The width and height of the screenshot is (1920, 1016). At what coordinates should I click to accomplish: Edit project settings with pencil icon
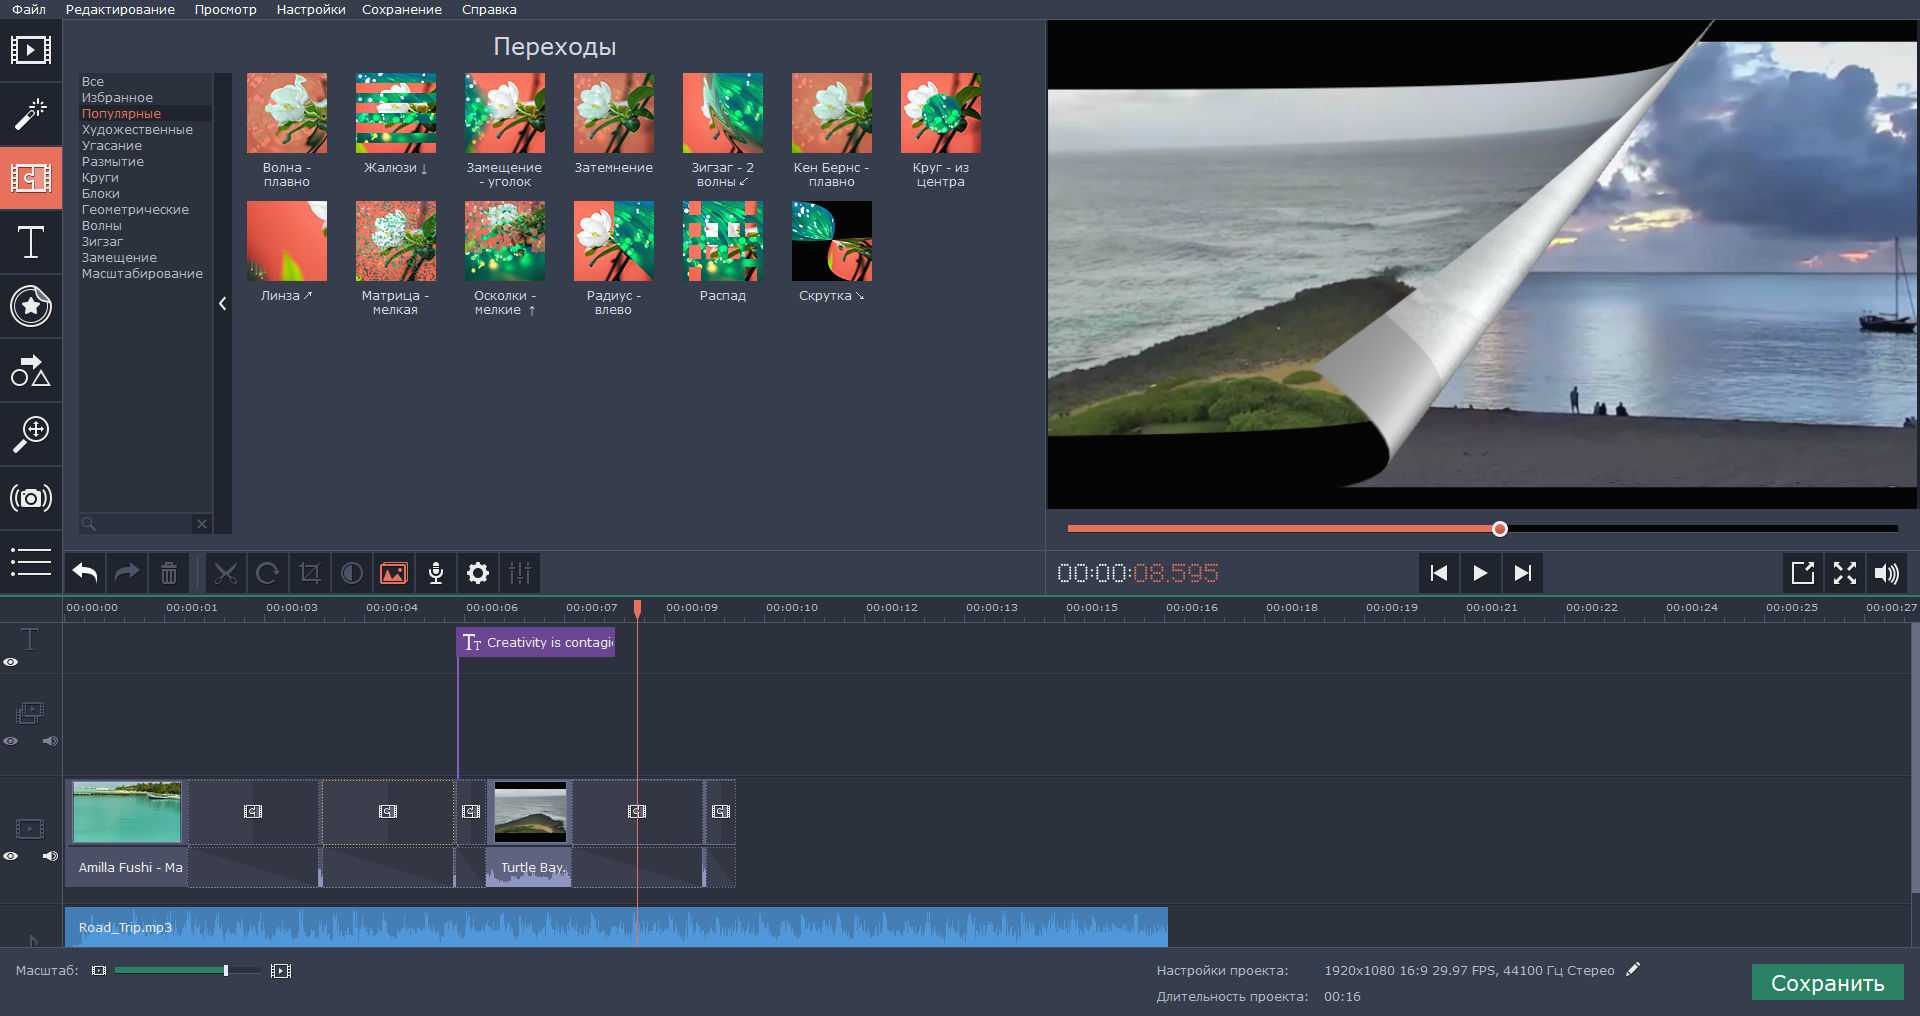tap(1633, 969)
